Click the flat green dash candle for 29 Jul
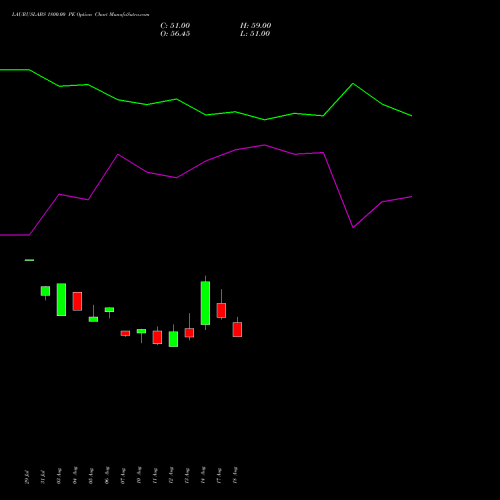Screen dimensions: 500x500 click(x=29, y=260)
